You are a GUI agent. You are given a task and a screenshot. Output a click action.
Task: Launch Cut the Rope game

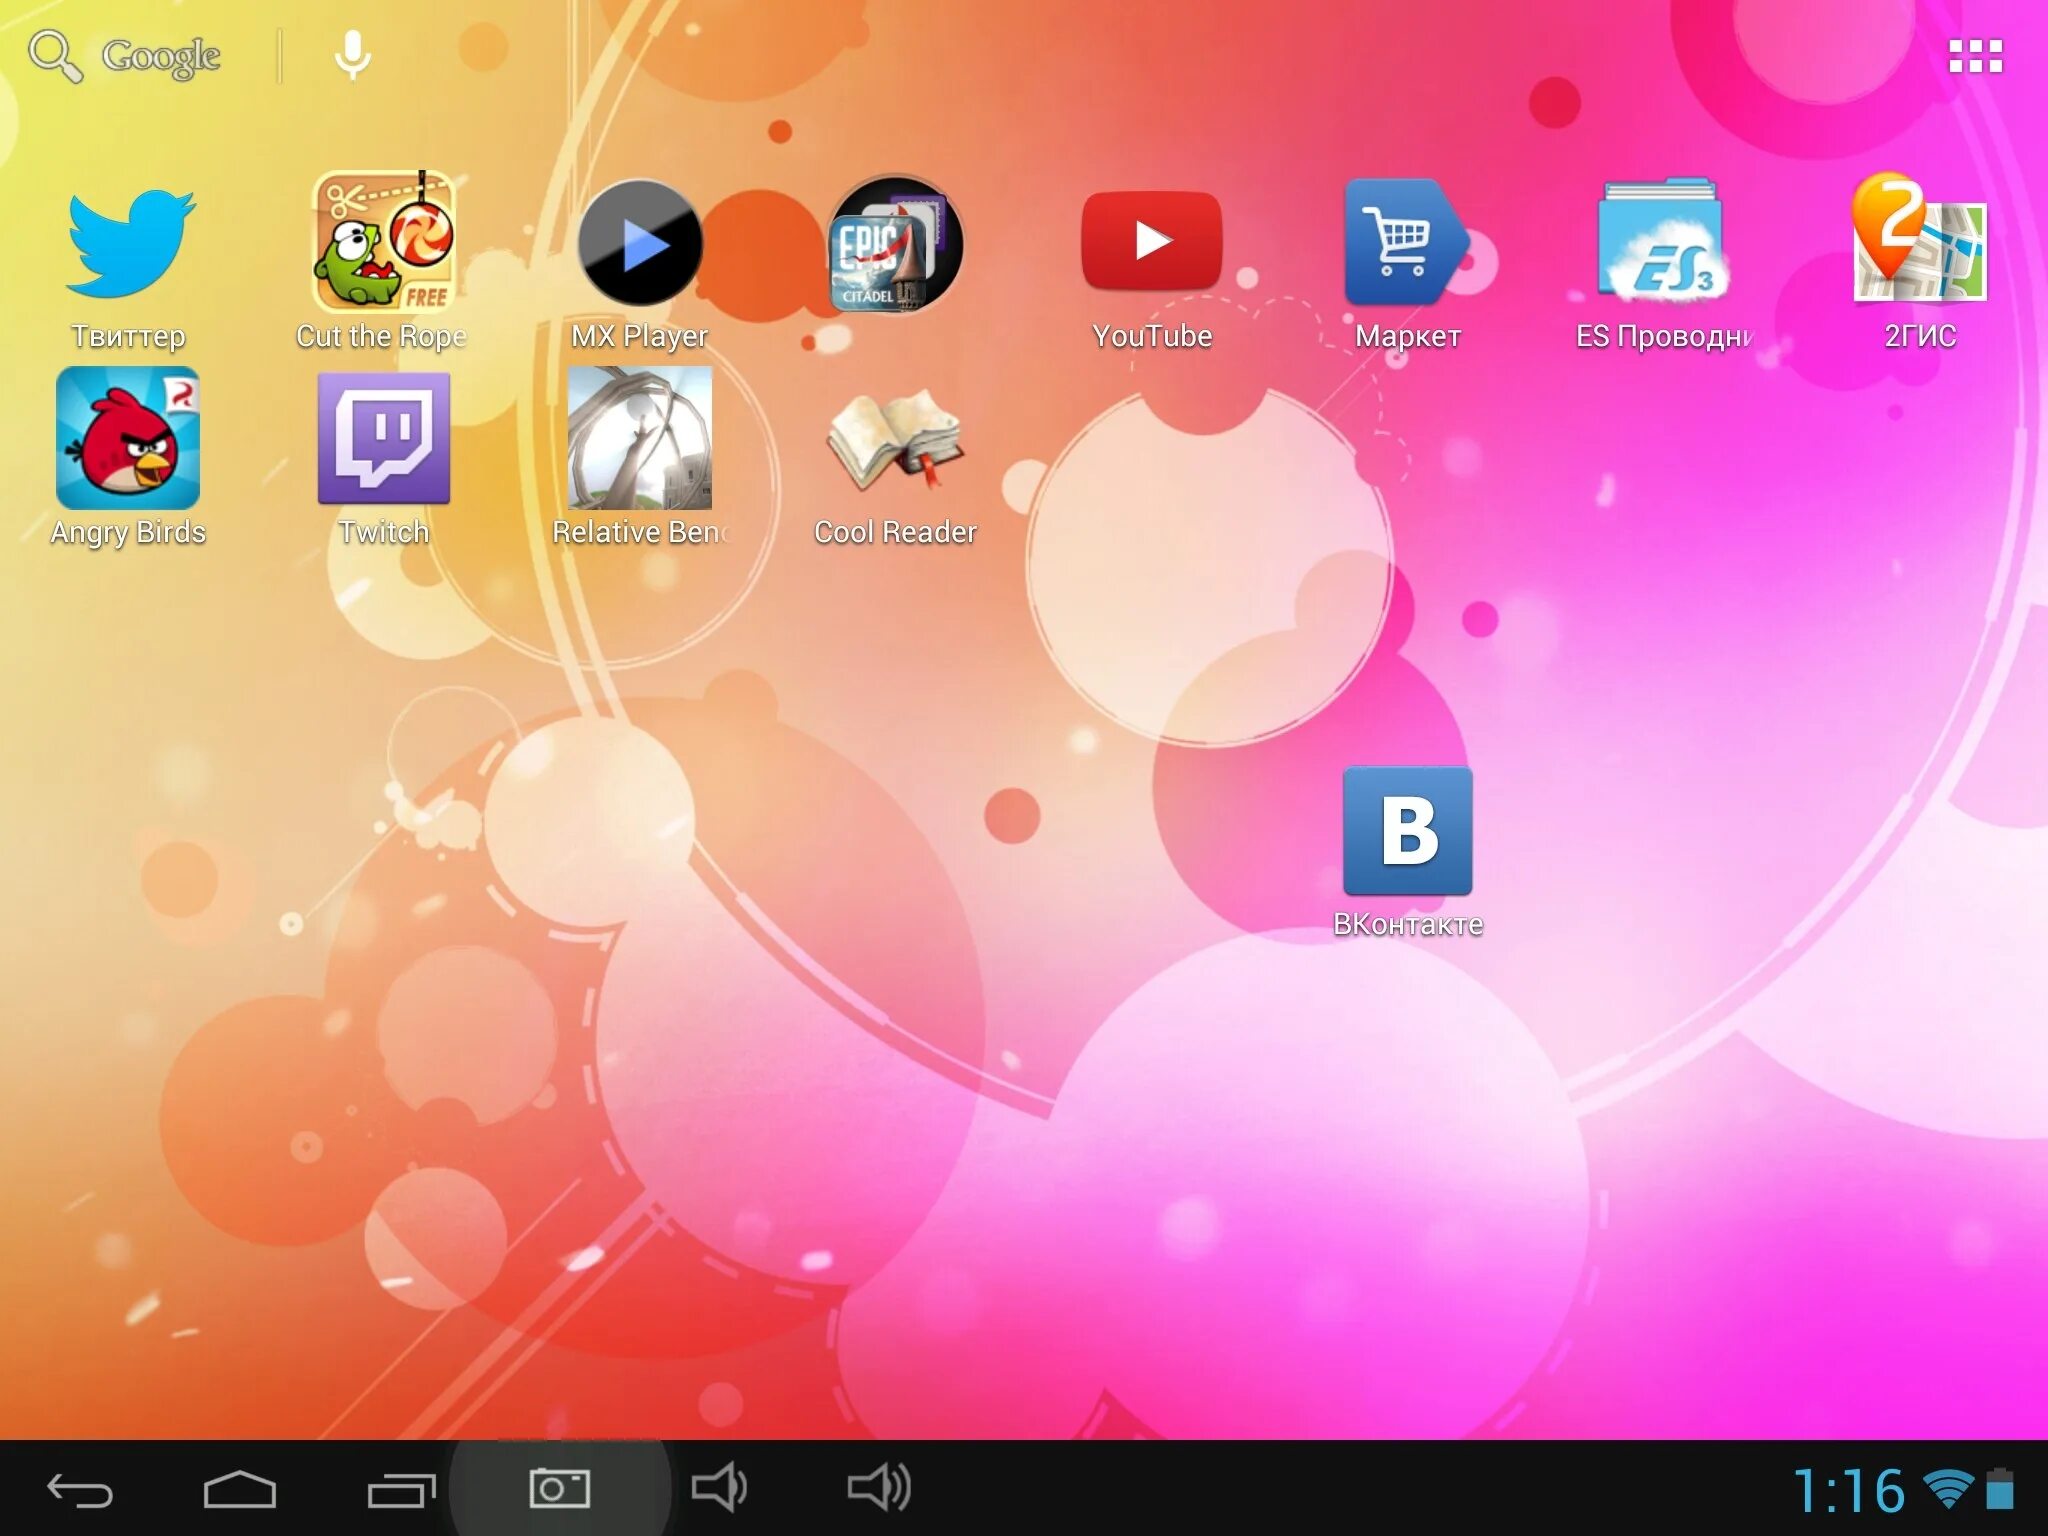pos(384,243)
